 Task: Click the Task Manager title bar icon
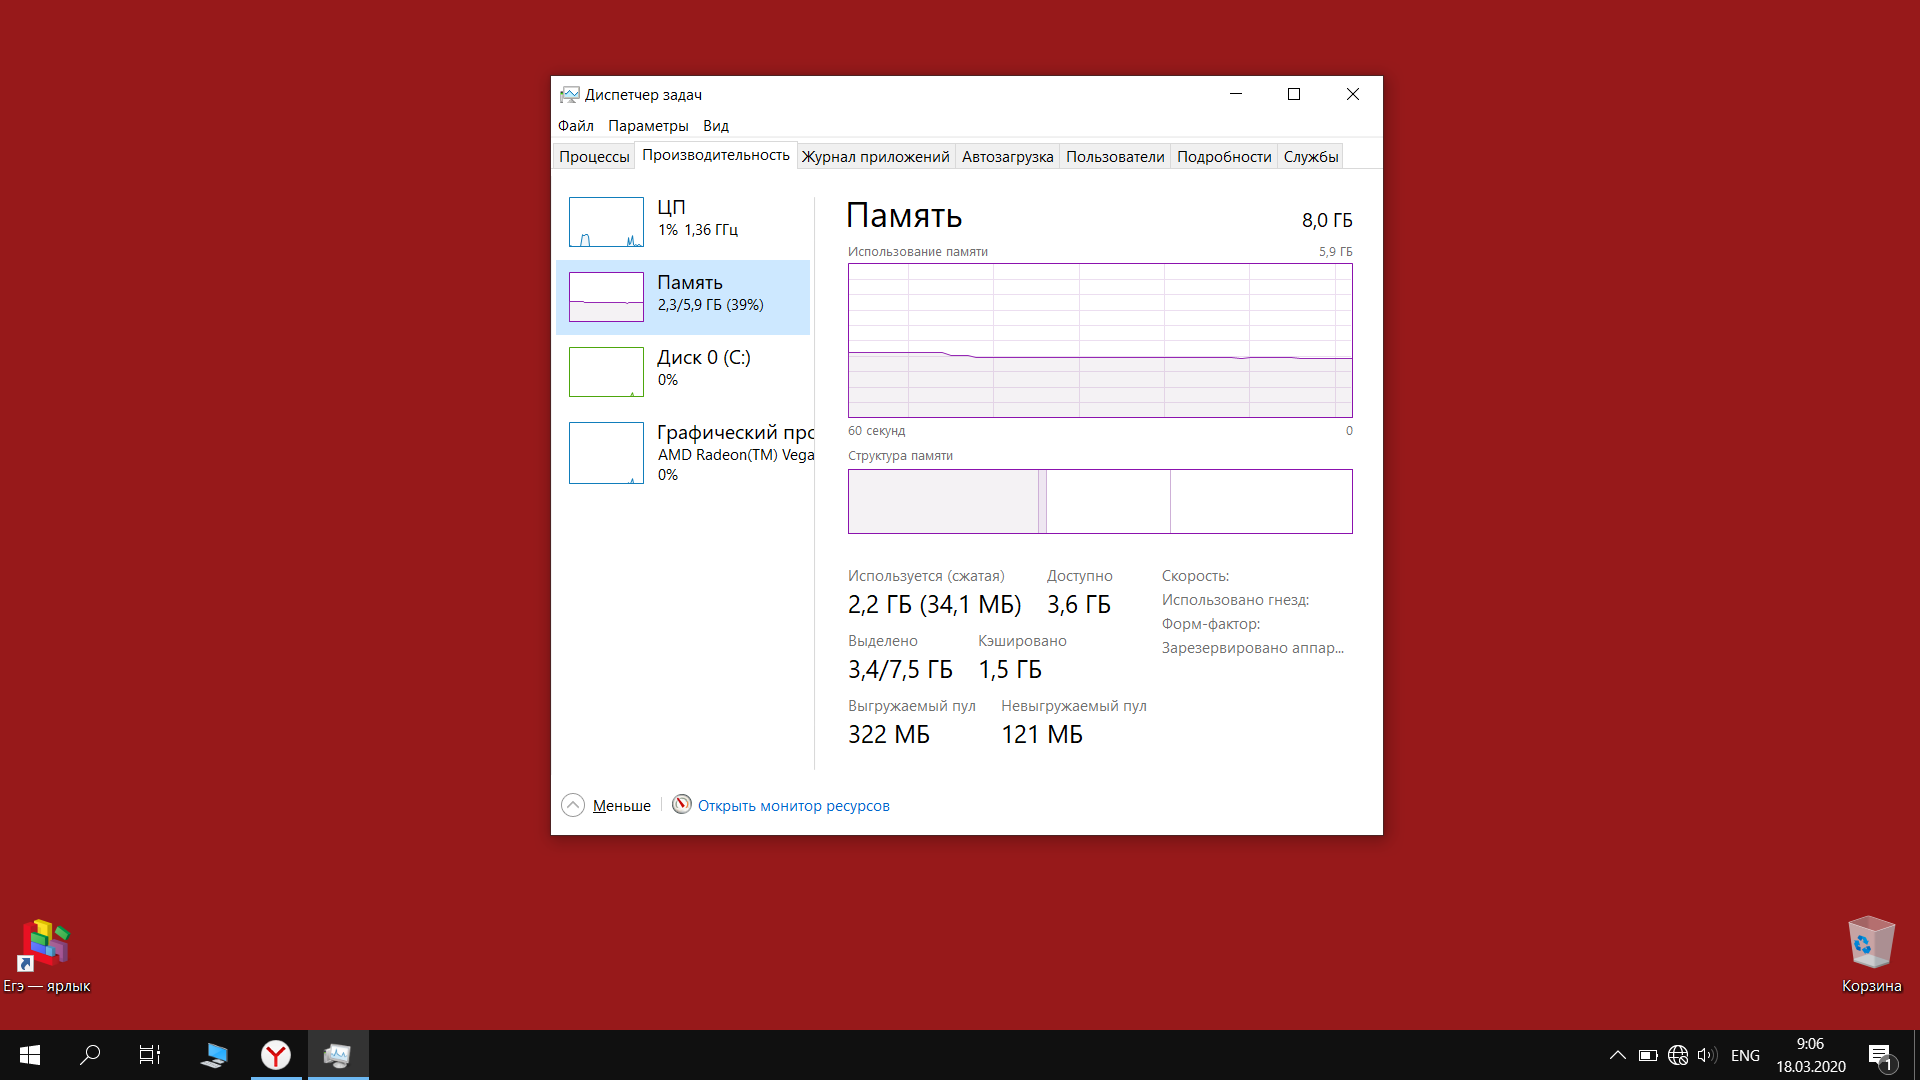click(x=569, y=94)
